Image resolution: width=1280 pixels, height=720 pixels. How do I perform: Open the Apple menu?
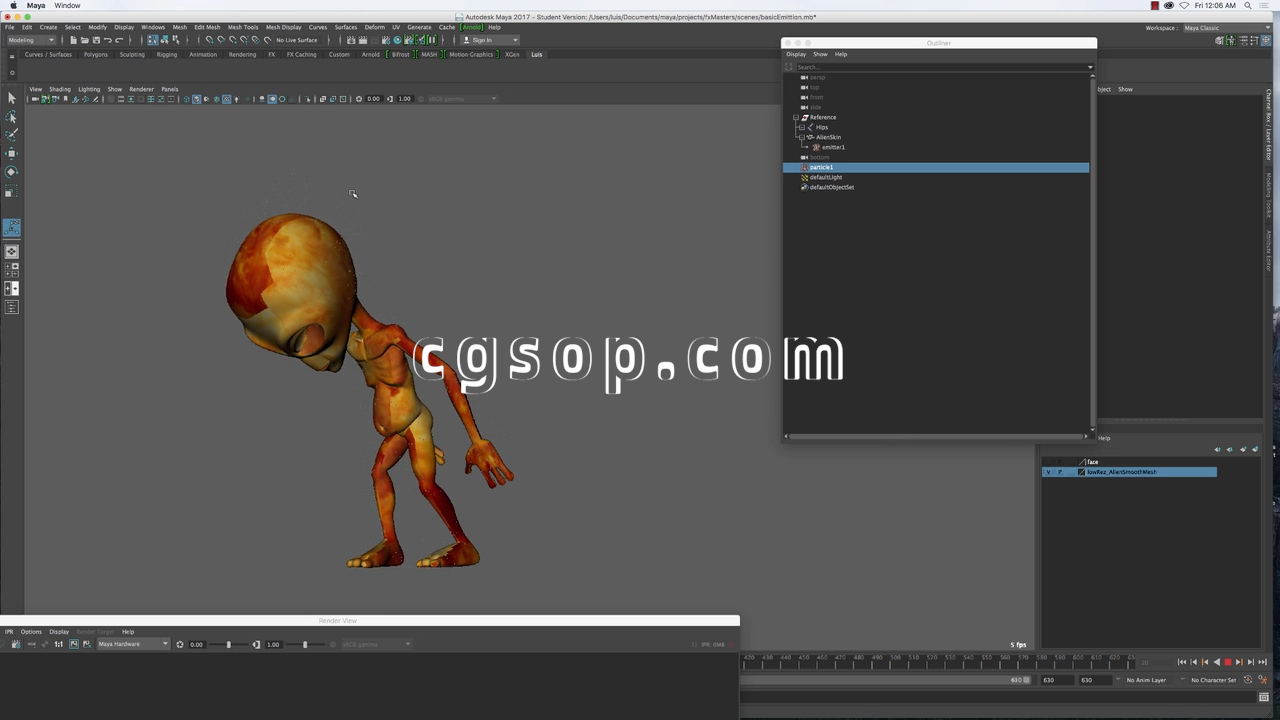pyautogui.click(x=13, y=6)
